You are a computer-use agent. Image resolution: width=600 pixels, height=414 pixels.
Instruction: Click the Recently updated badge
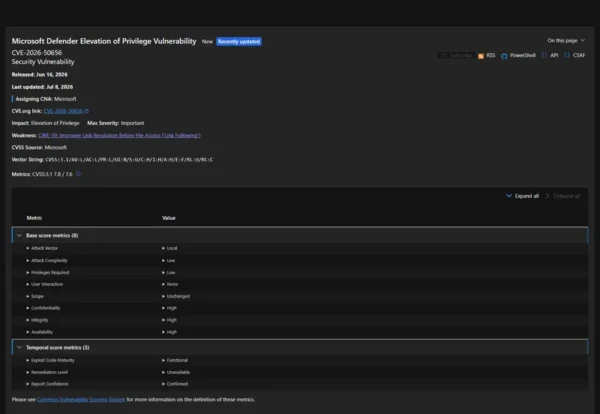click(239, 41)
